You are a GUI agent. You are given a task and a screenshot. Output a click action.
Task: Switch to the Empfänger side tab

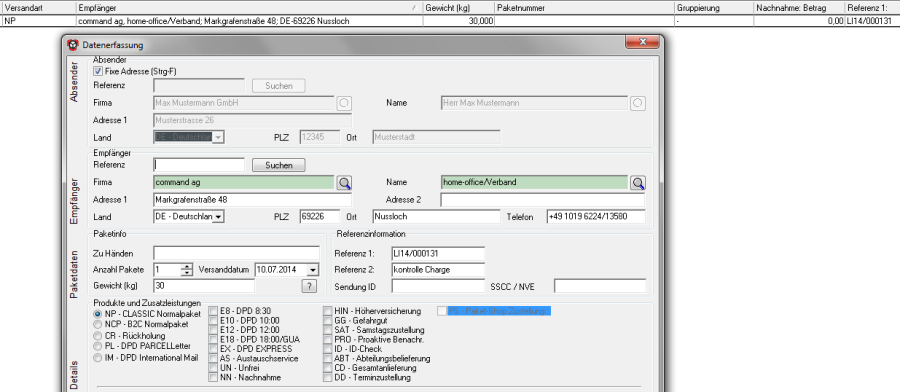[x=73, y=200]
